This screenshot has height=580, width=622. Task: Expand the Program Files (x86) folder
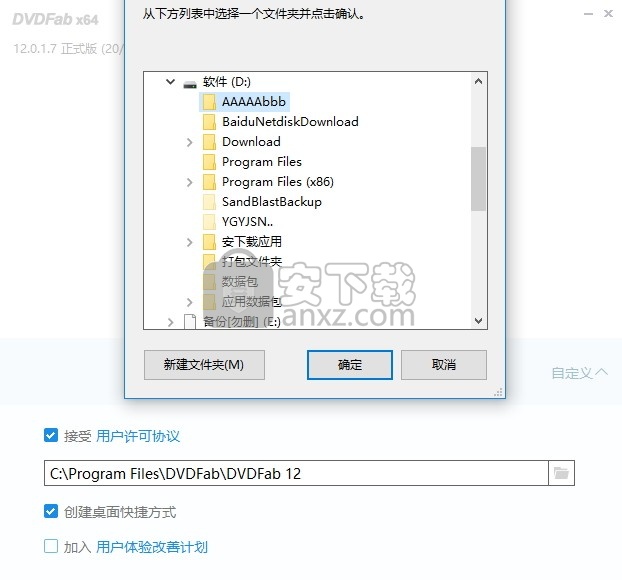pyautogui.click(x=190, y=182)
